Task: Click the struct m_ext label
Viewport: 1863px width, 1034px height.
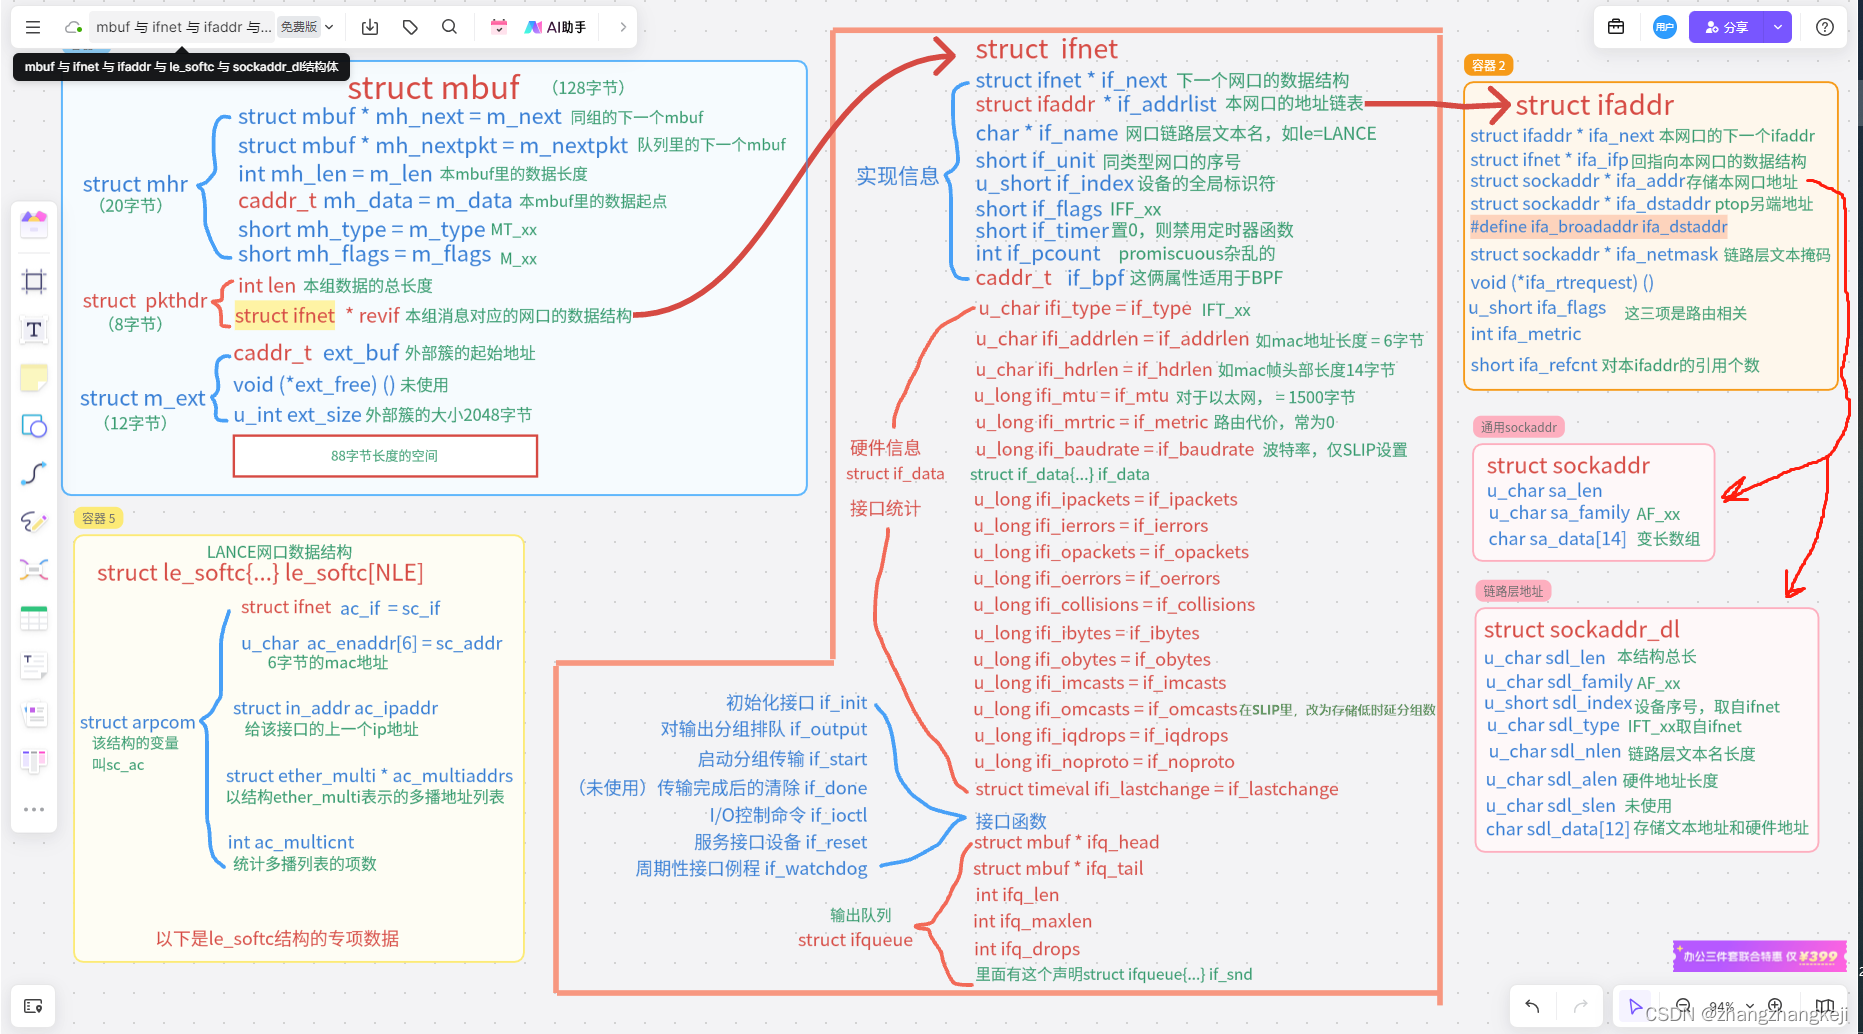Action: click(142, 398)
